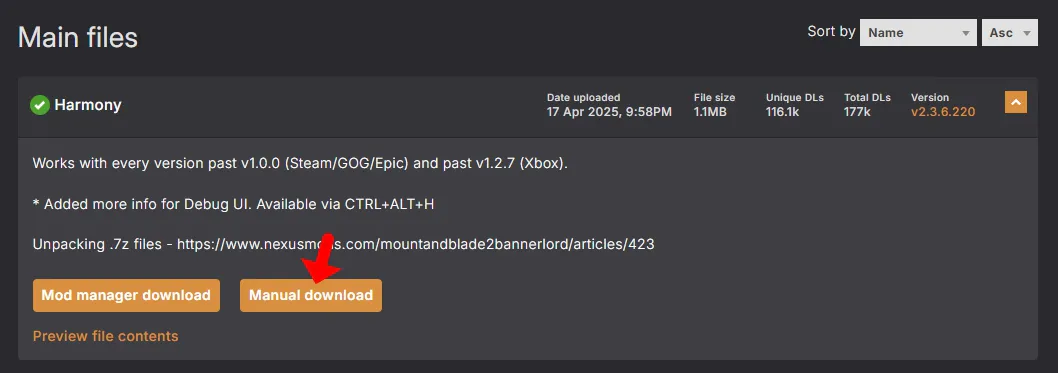Open the Sort by Name dropdown
This screenshot has height=373, width=1058.
[x=918, y=32]
